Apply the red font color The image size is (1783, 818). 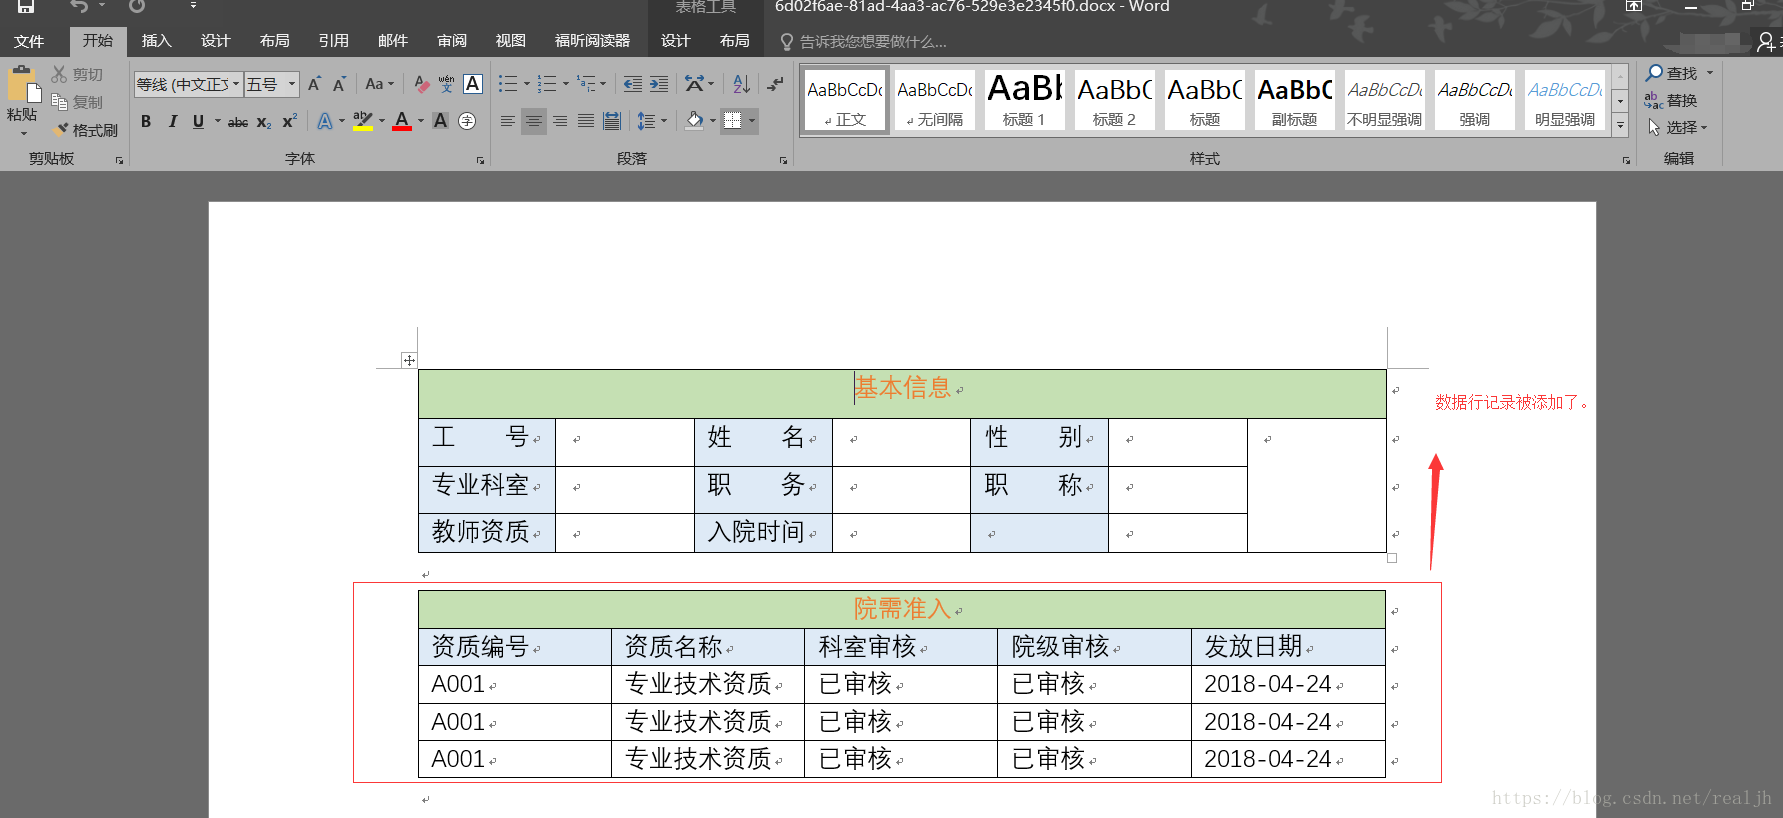click(402, 121)
